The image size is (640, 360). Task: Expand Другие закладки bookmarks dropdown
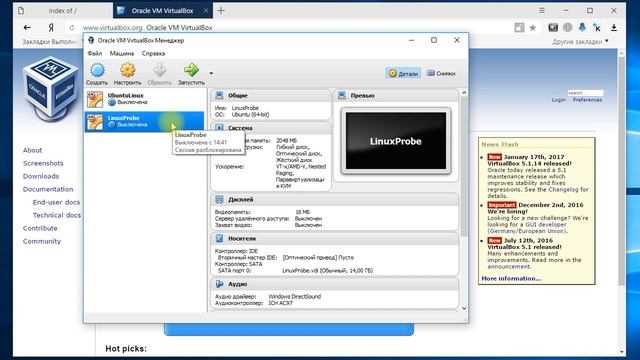pyautogui.click(x=580, y=42)
